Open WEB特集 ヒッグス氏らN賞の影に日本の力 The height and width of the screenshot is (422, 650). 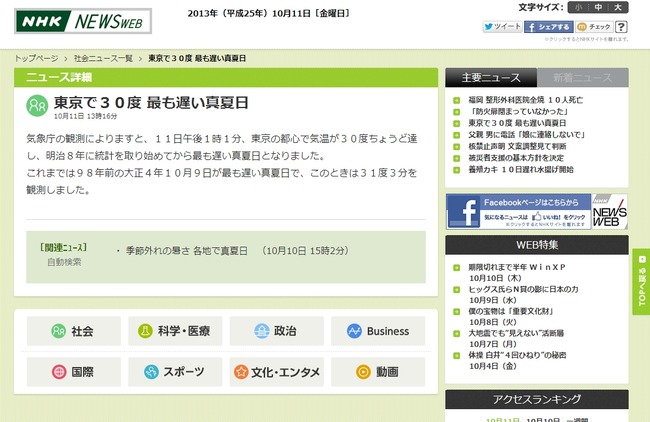523,289
